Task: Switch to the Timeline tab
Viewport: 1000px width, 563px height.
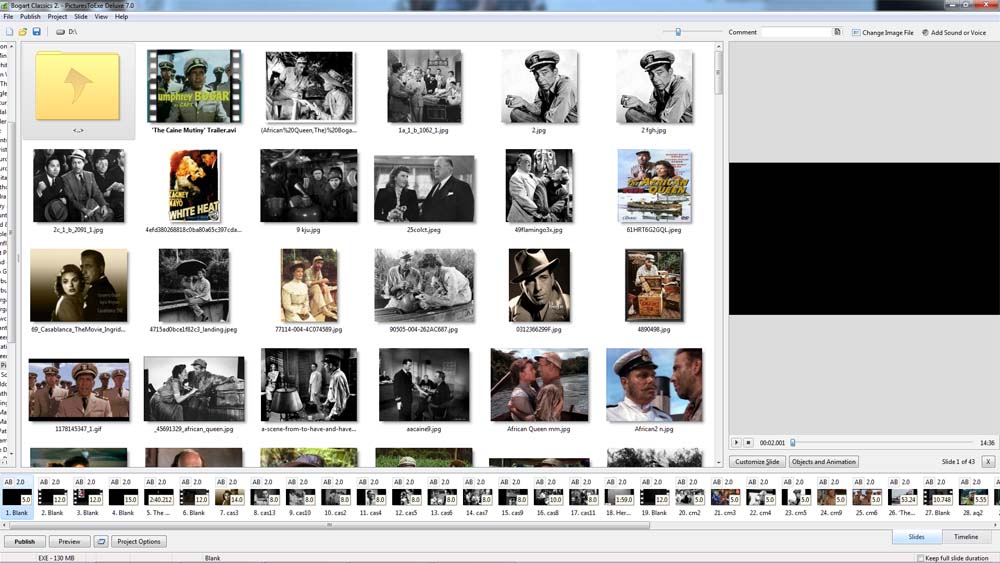Action: click(x=965, y=537)
